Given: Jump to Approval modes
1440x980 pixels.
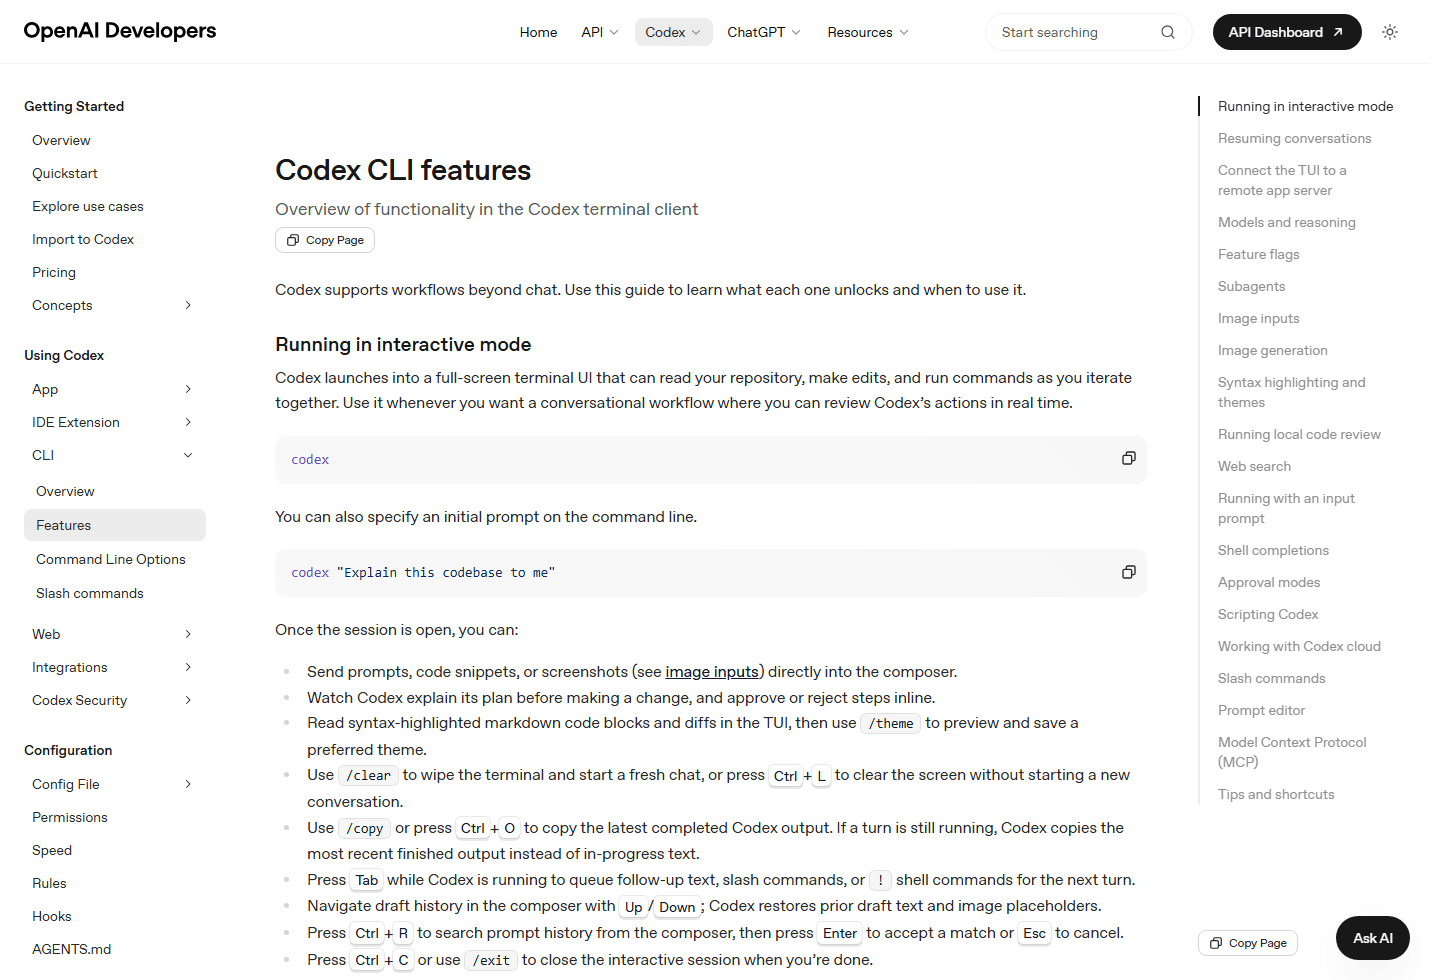Looking at the screenshot, I should click(1269, 582).
